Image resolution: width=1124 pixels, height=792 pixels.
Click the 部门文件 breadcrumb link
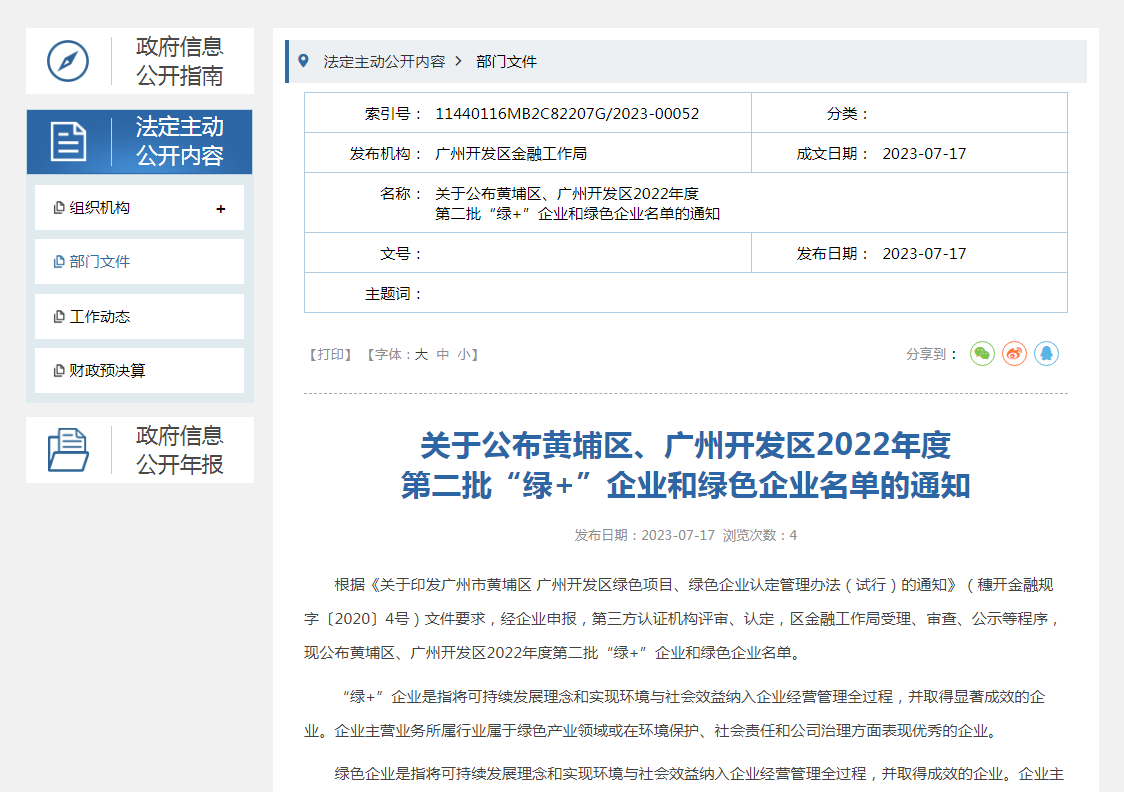(x=506, y=61)
